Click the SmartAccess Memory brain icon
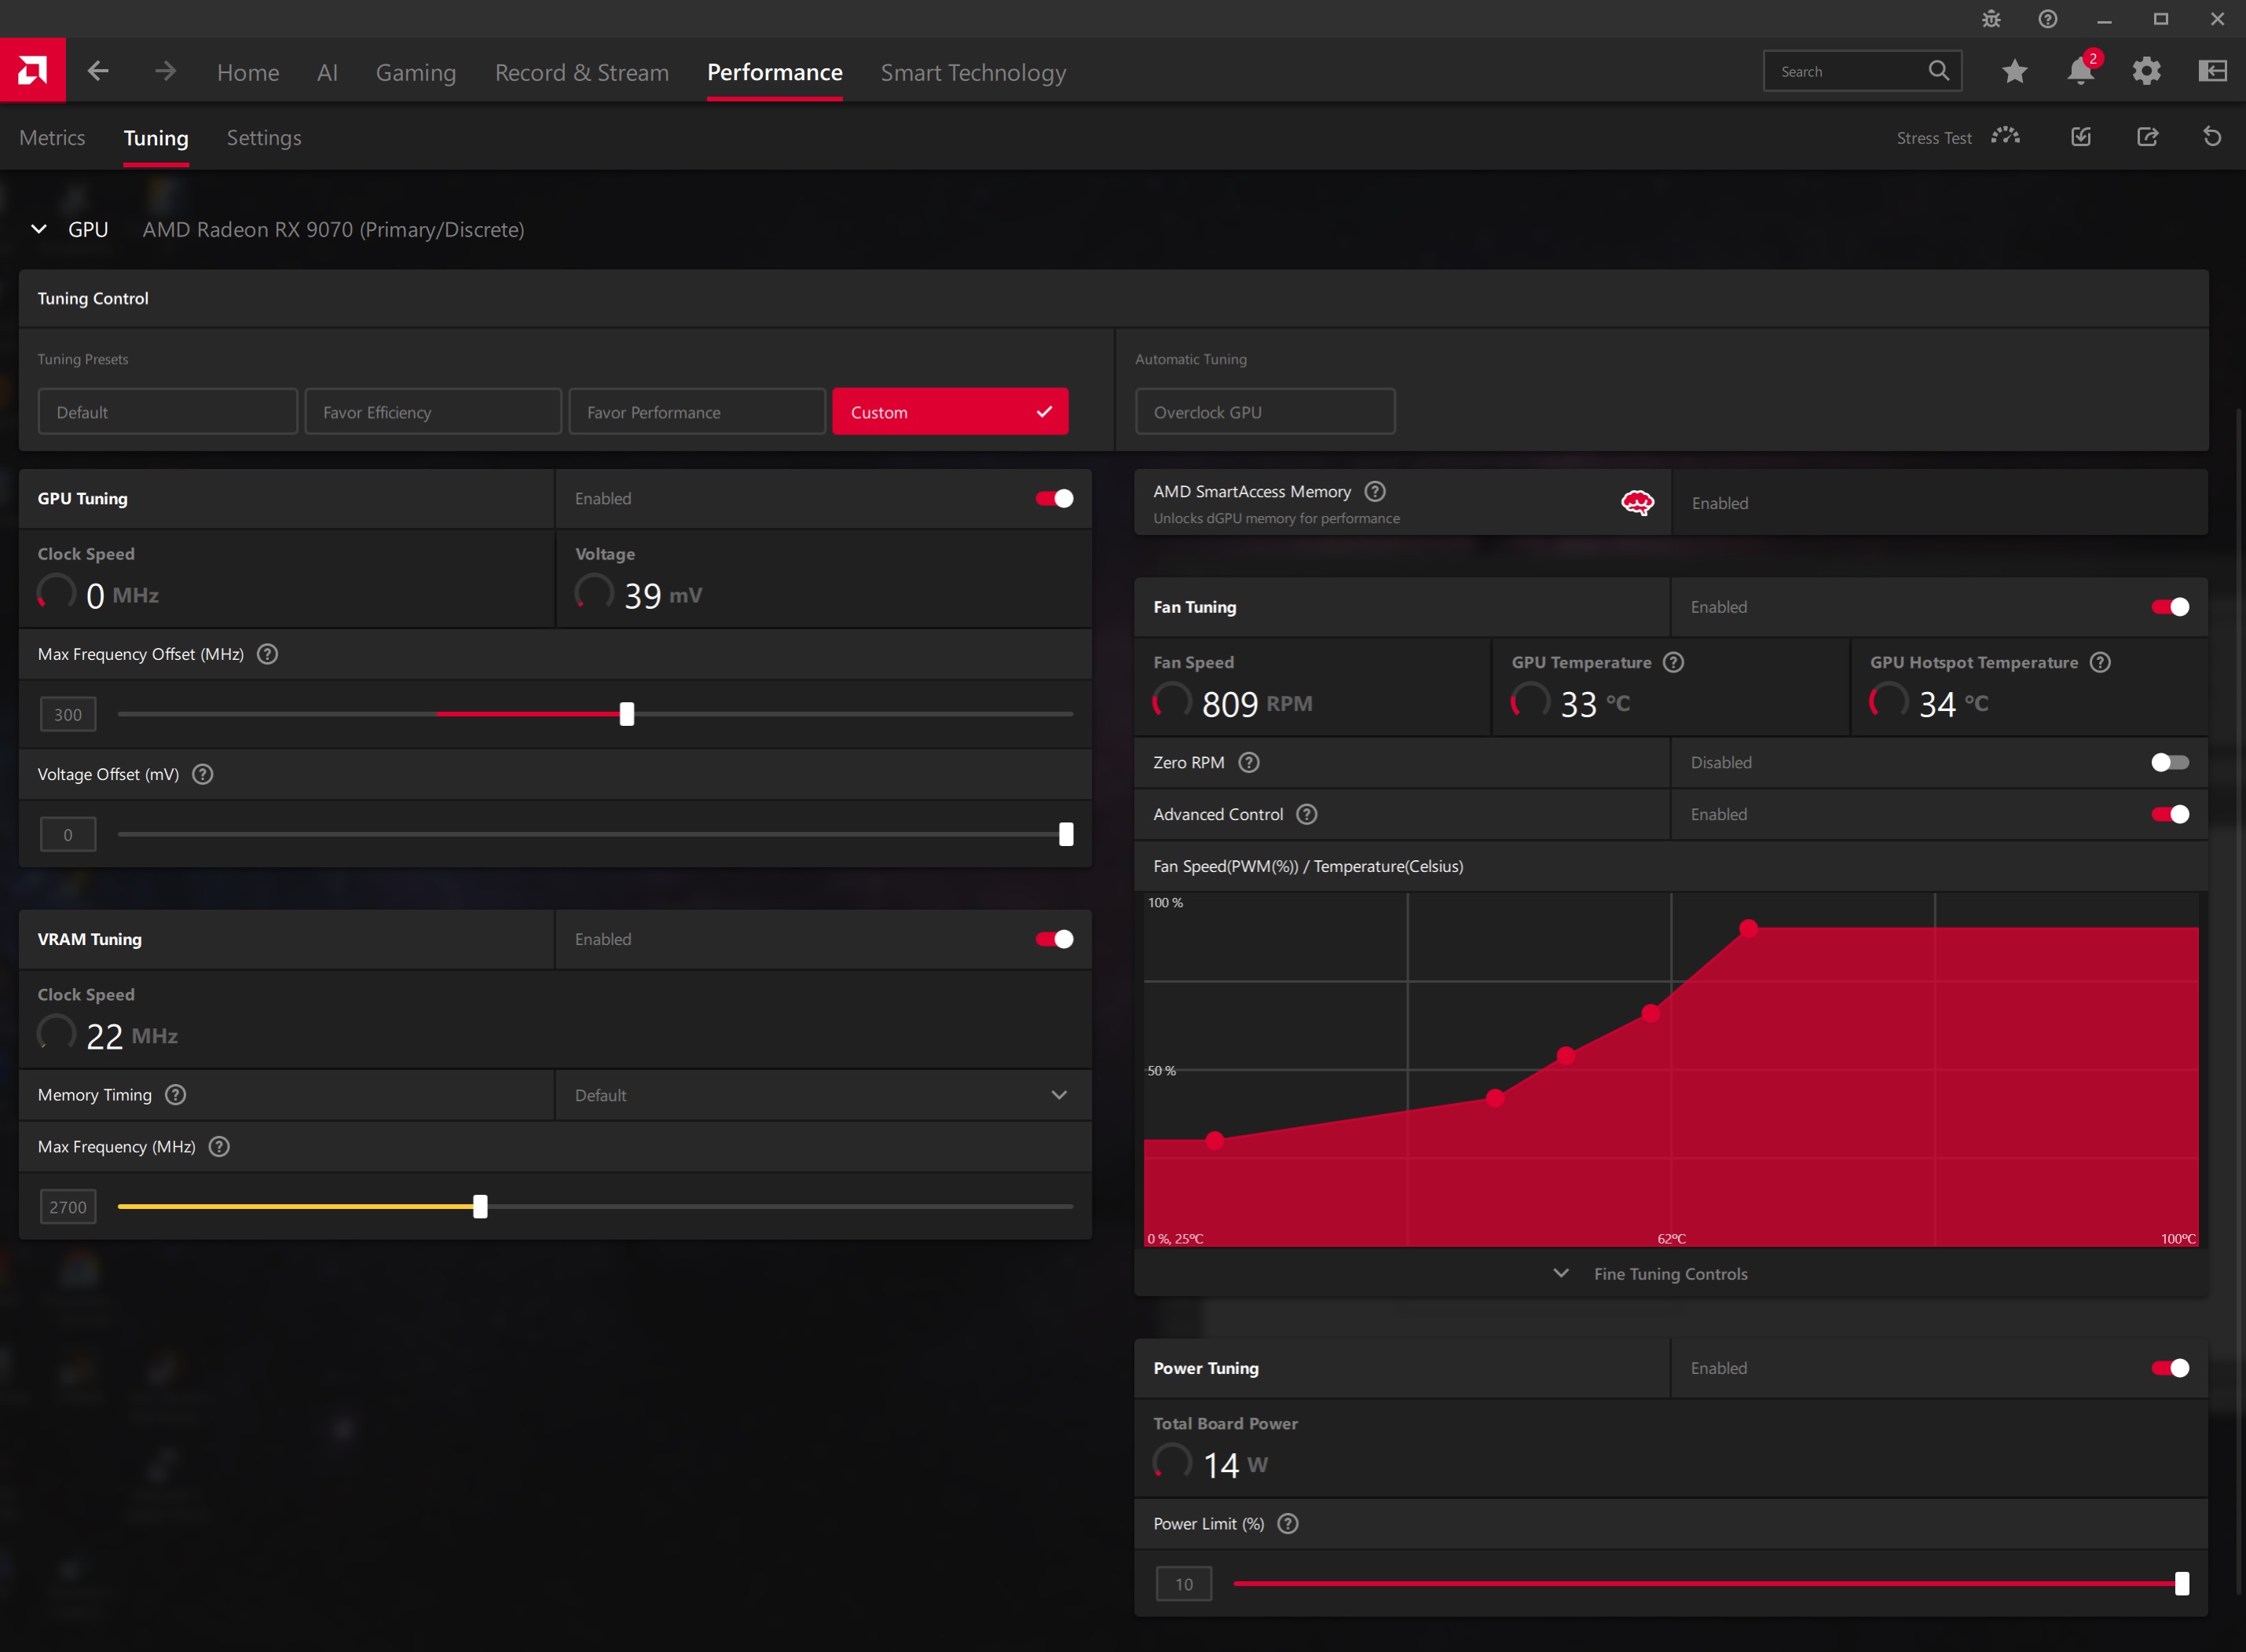Image resolution: width=2246 pixels, height=1652 pixels. click(1637, 502)
